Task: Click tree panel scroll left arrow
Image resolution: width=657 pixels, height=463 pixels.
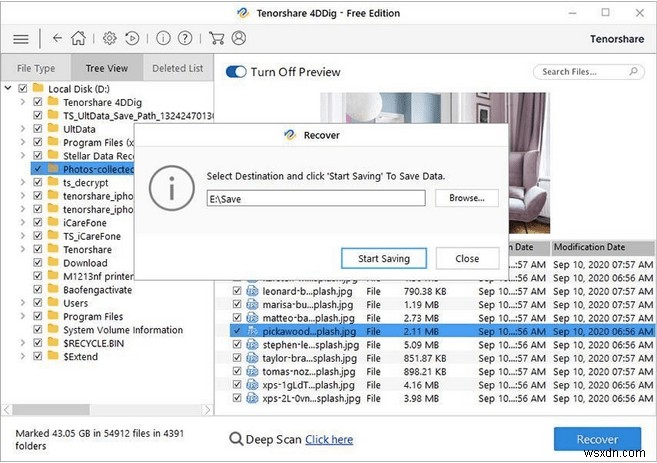Action: tap(7, 409)
